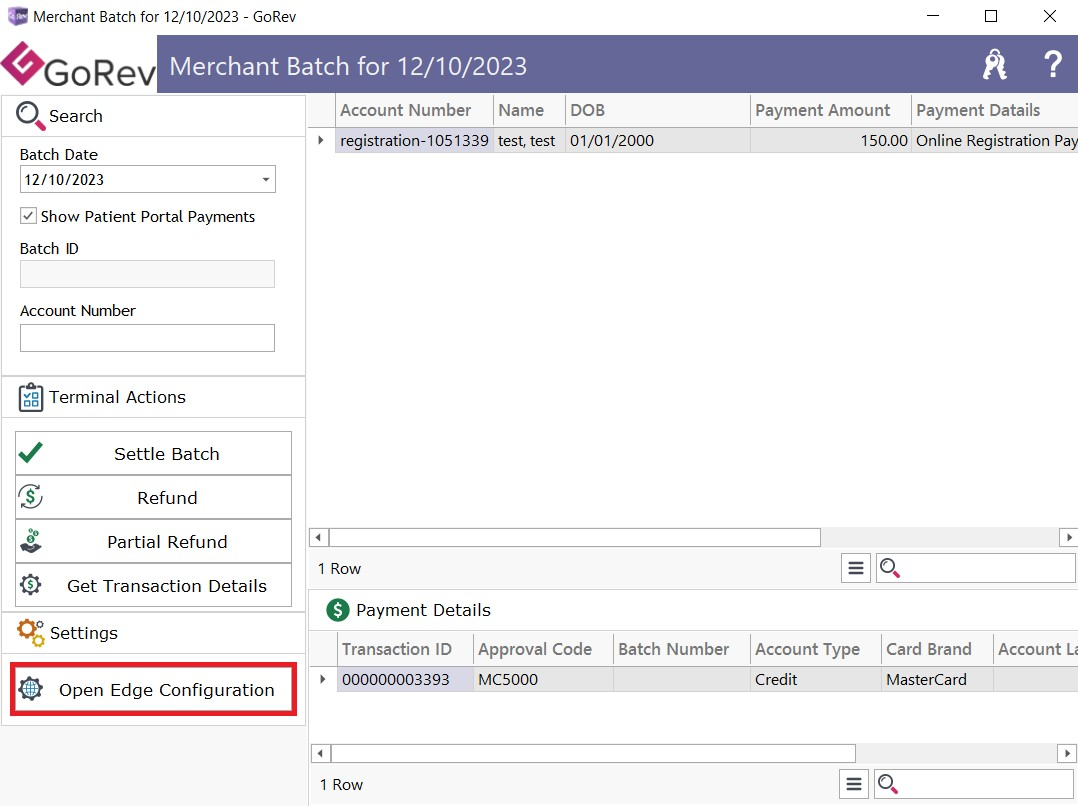Open the Open Edge Configuration button

point(153,689)
